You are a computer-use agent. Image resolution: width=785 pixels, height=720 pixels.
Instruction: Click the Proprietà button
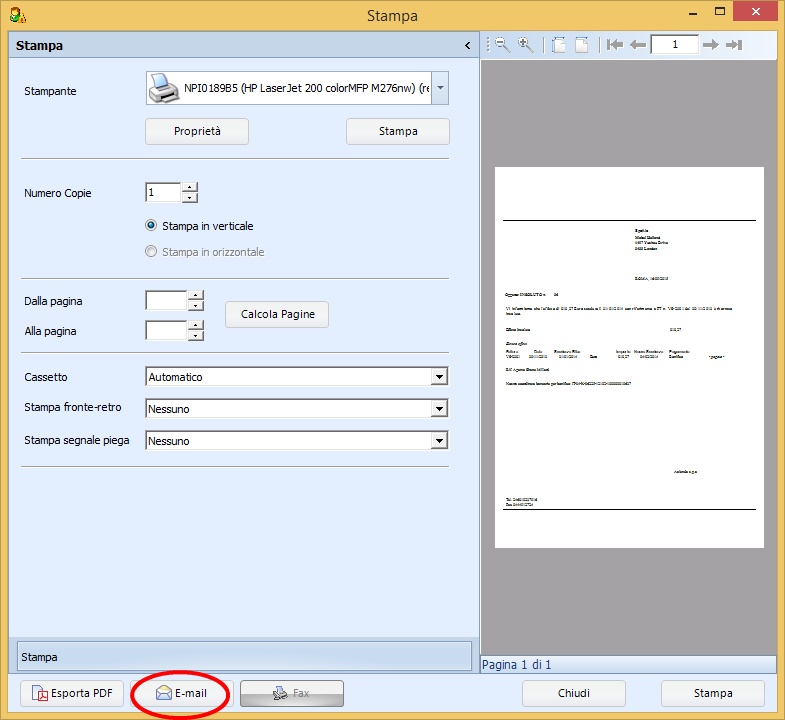pyautogui.click(x=197, y=131)
